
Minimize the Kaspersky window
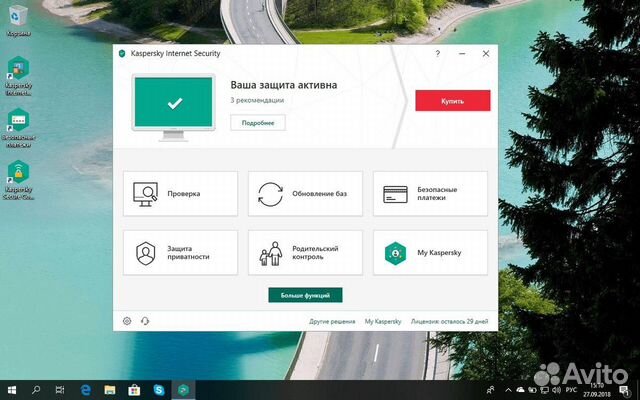pos(462,53)
